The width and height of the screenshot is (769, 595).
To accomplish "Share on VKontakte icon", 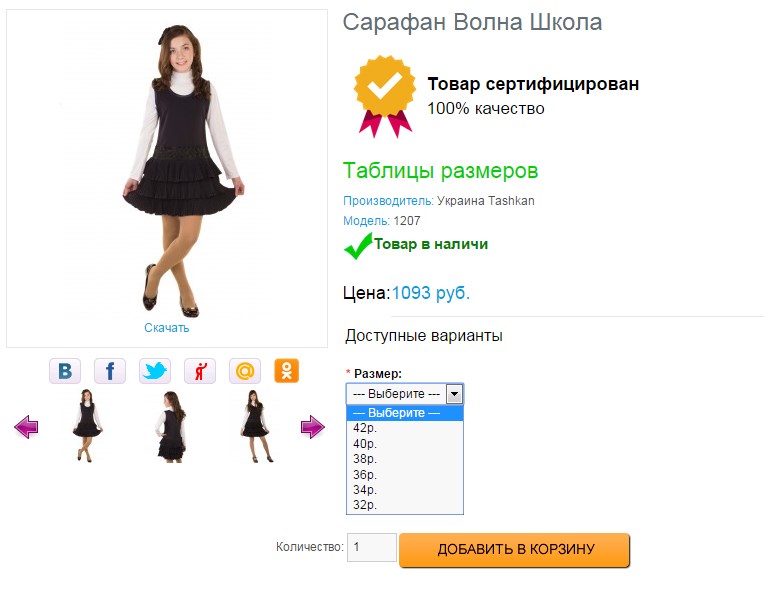I will pyautogui.click(x=65, y=371).
